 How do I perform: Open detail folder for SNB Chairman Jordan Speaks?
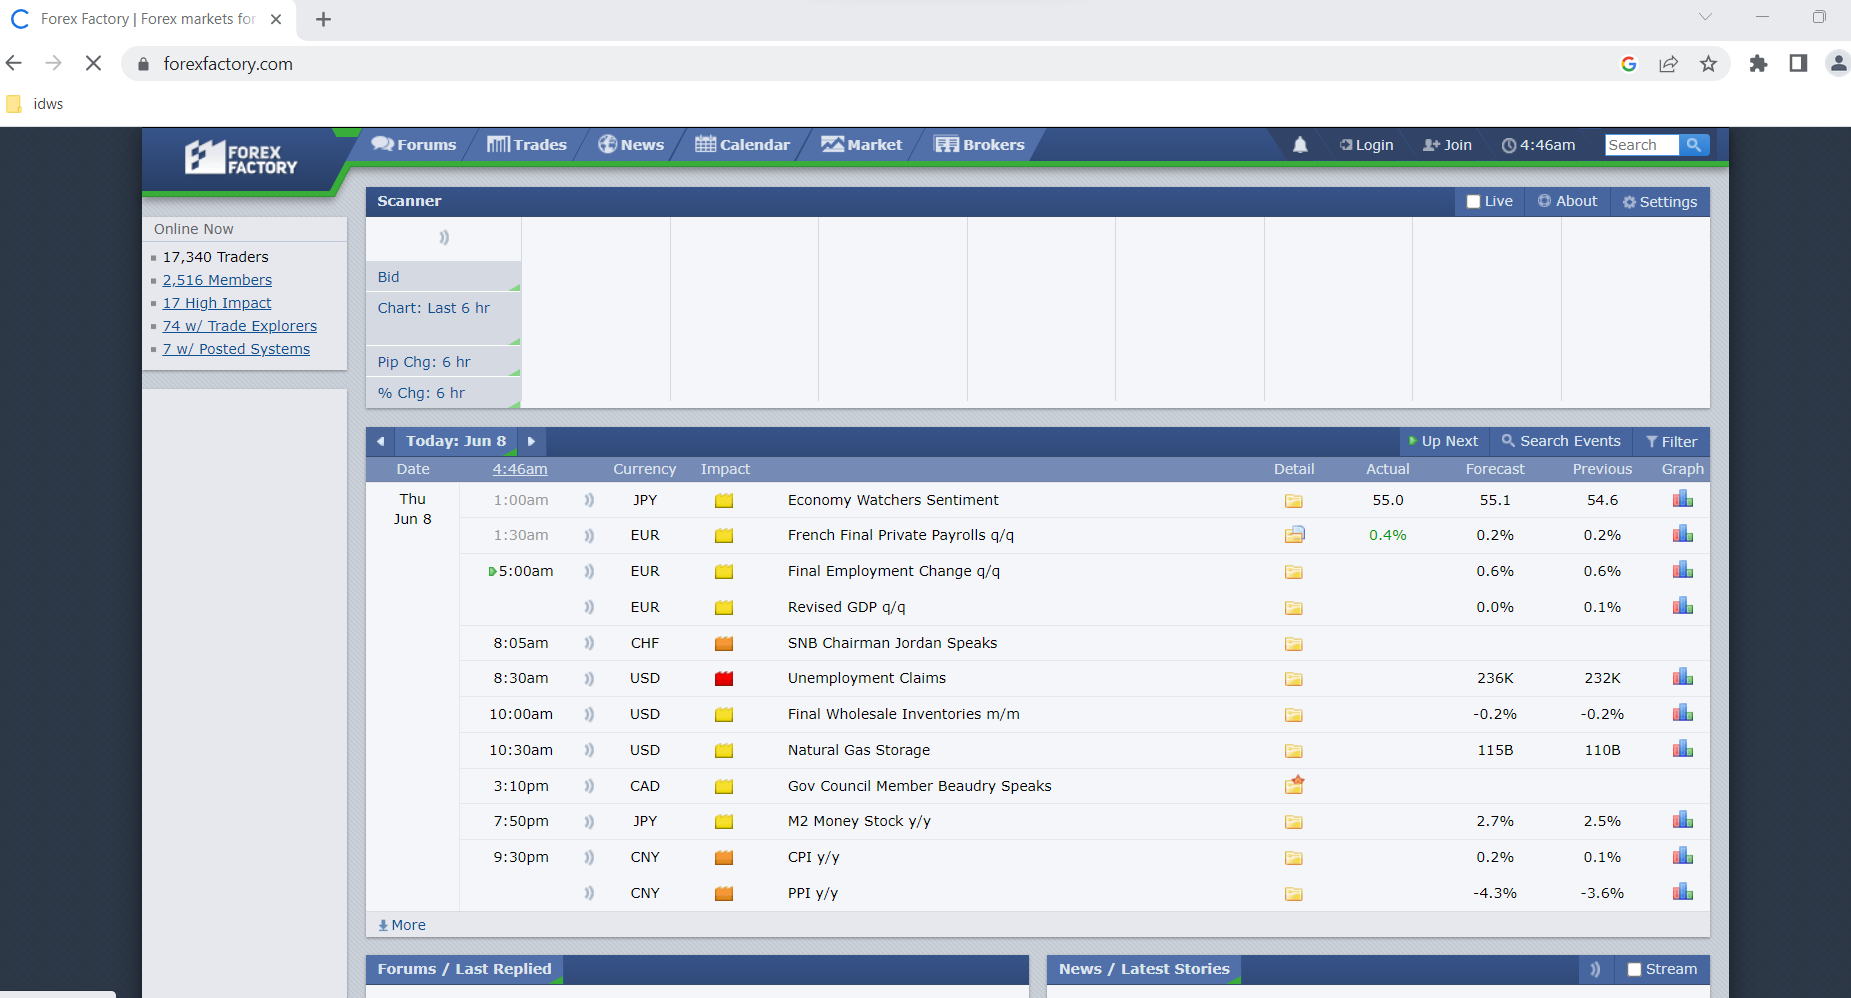(1294, 643)
